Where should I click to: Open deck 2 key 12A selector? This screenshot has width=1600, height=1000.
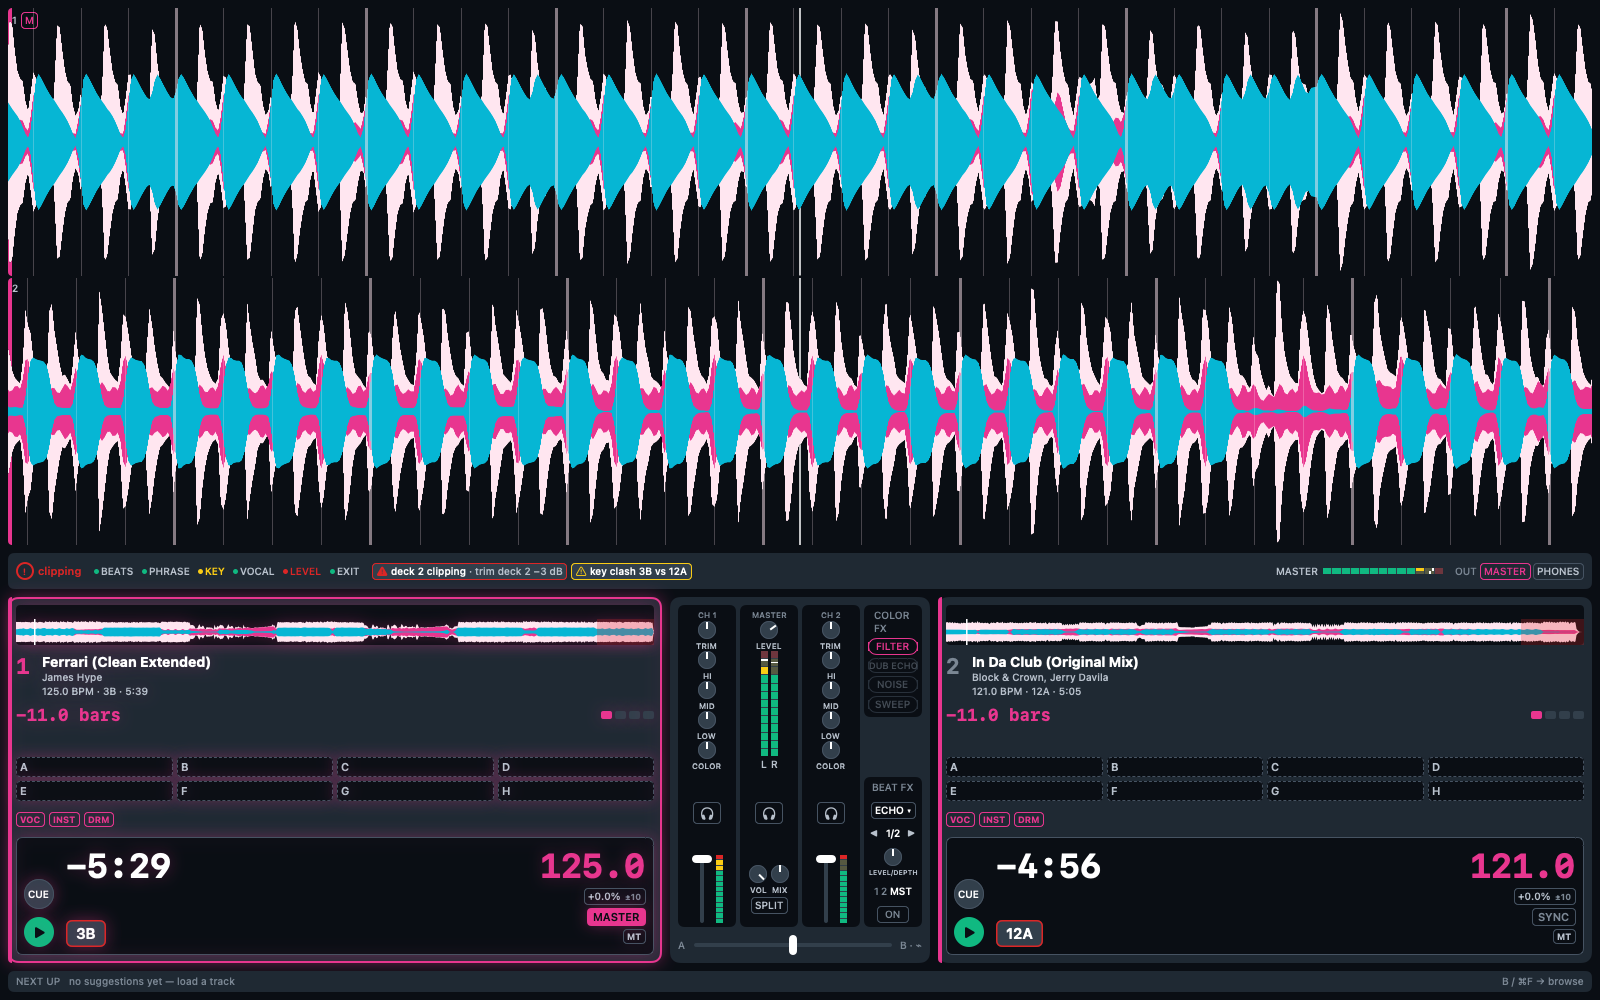pos(1019,933)
